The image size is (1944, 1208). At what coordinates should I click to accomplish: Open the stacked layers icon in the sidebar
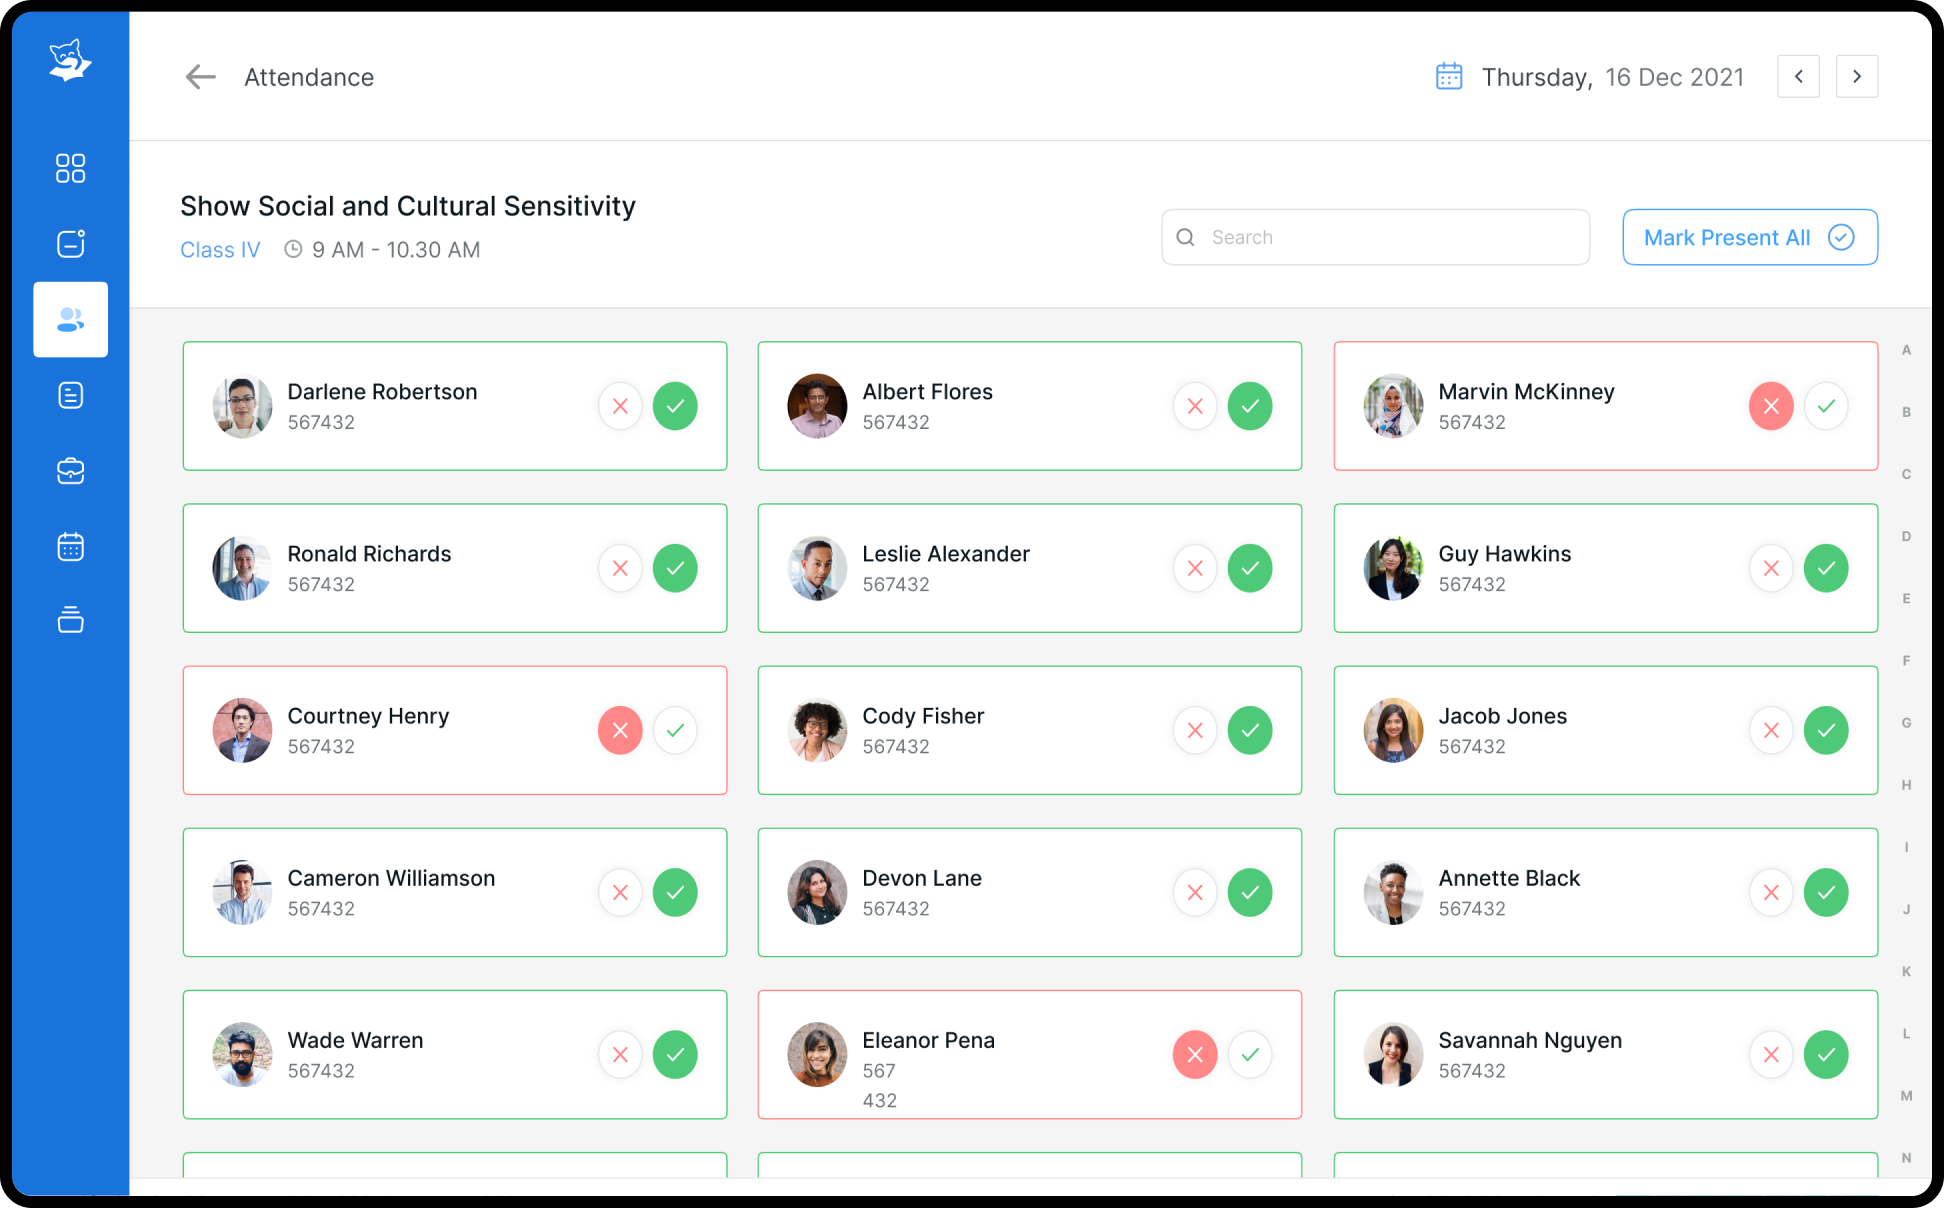pos(70,620)
